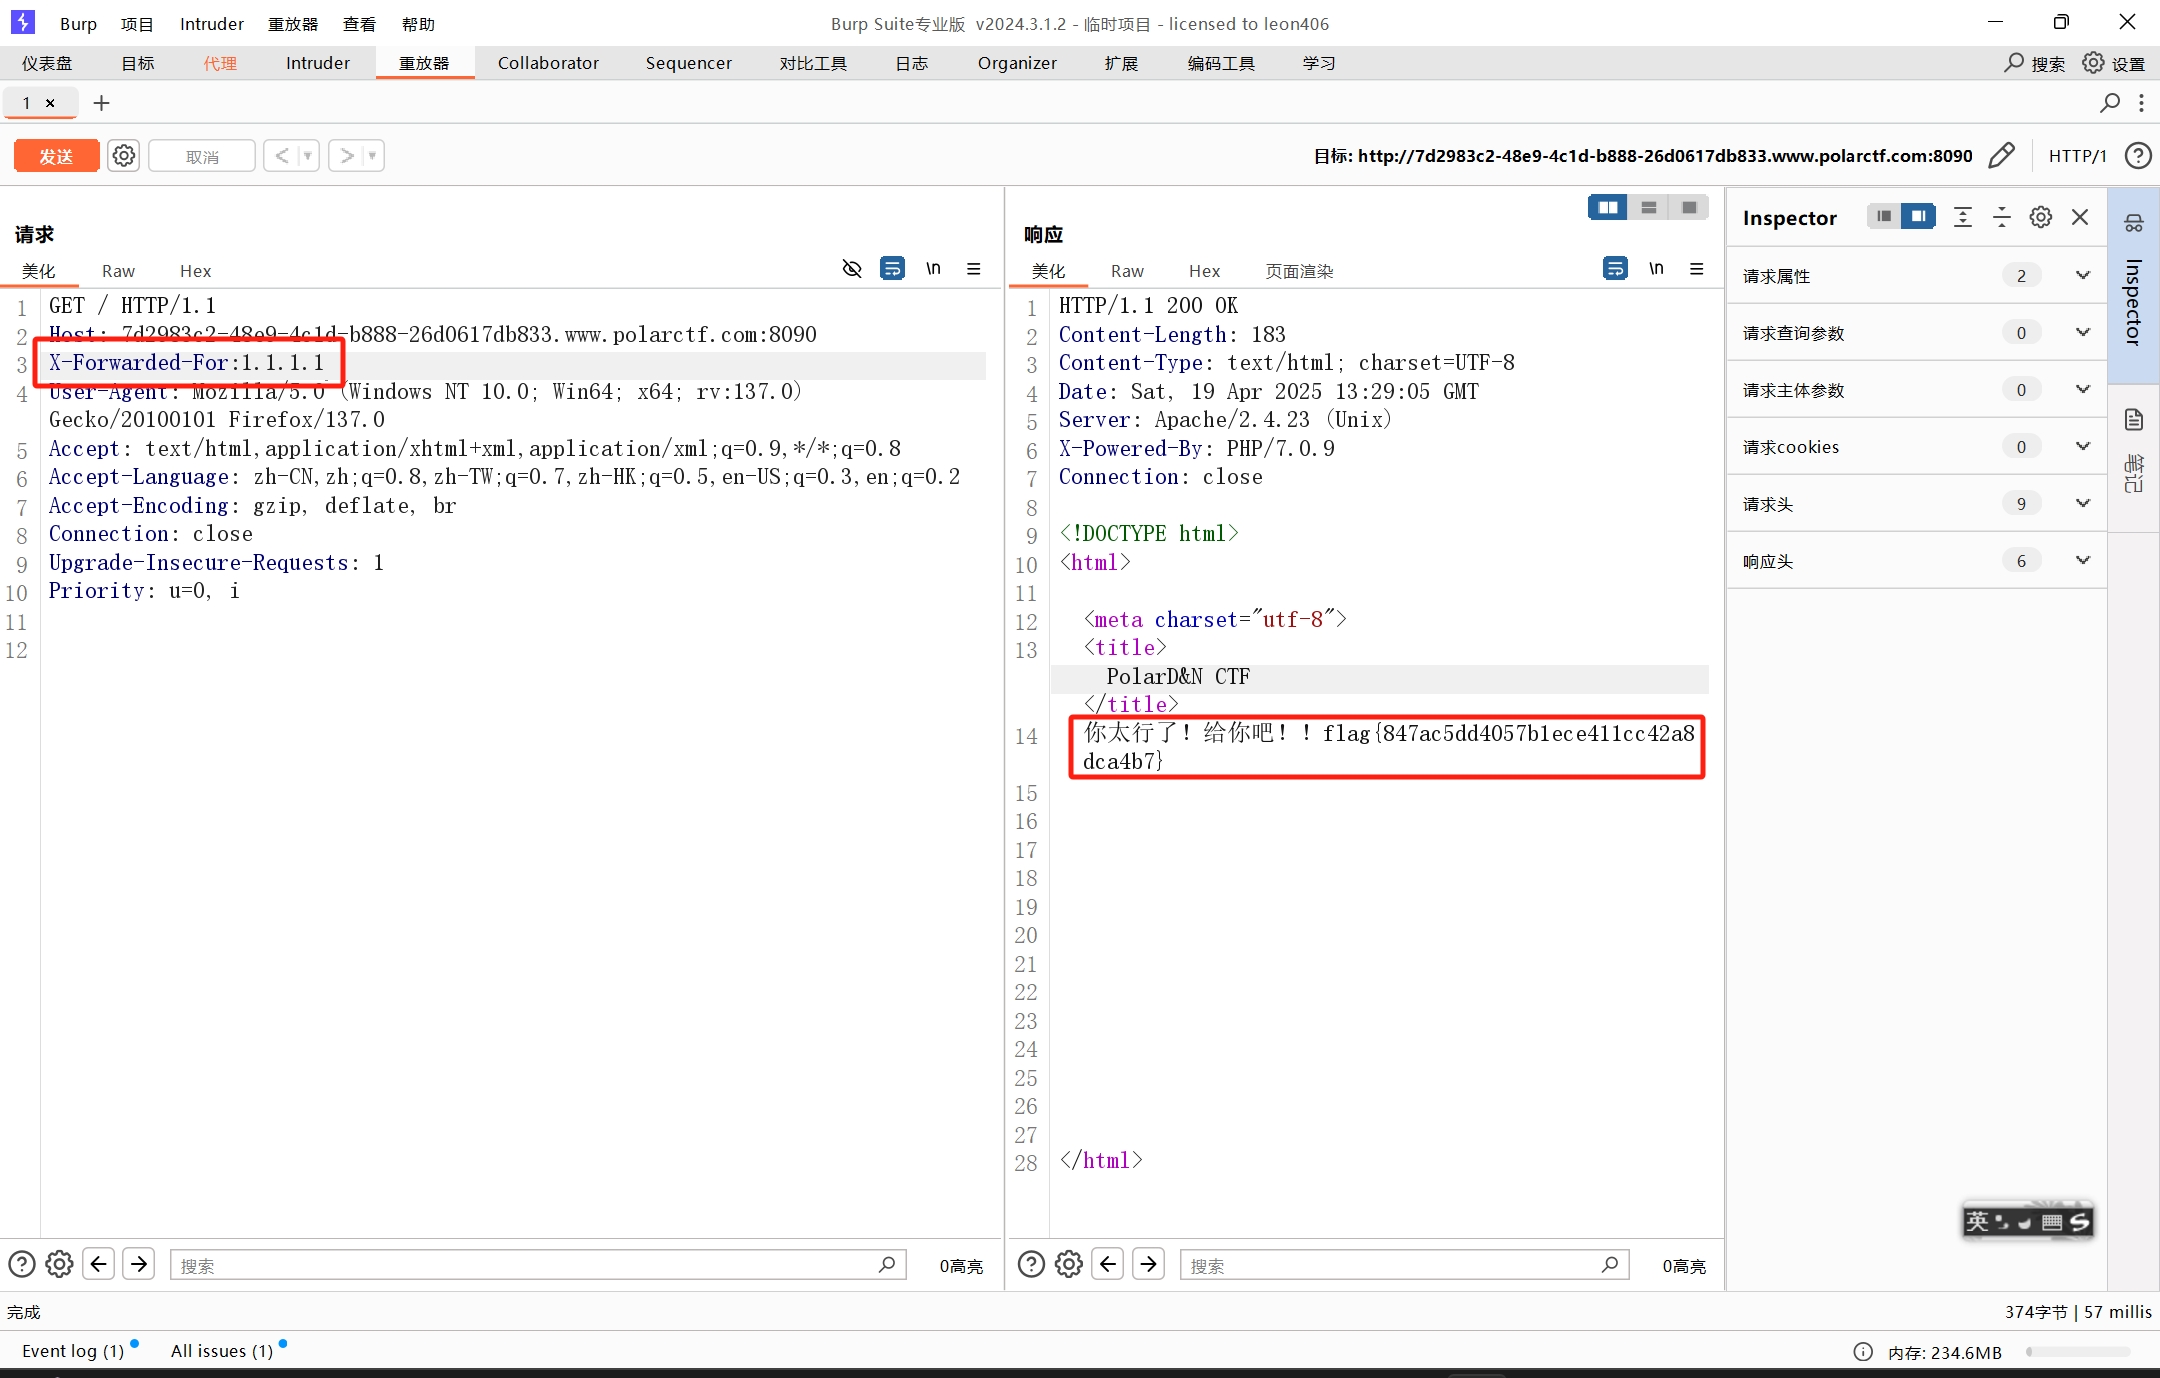Close the Inspector panel
The height and width of the screenshot is (1378, 2160).
[2080, 217]
